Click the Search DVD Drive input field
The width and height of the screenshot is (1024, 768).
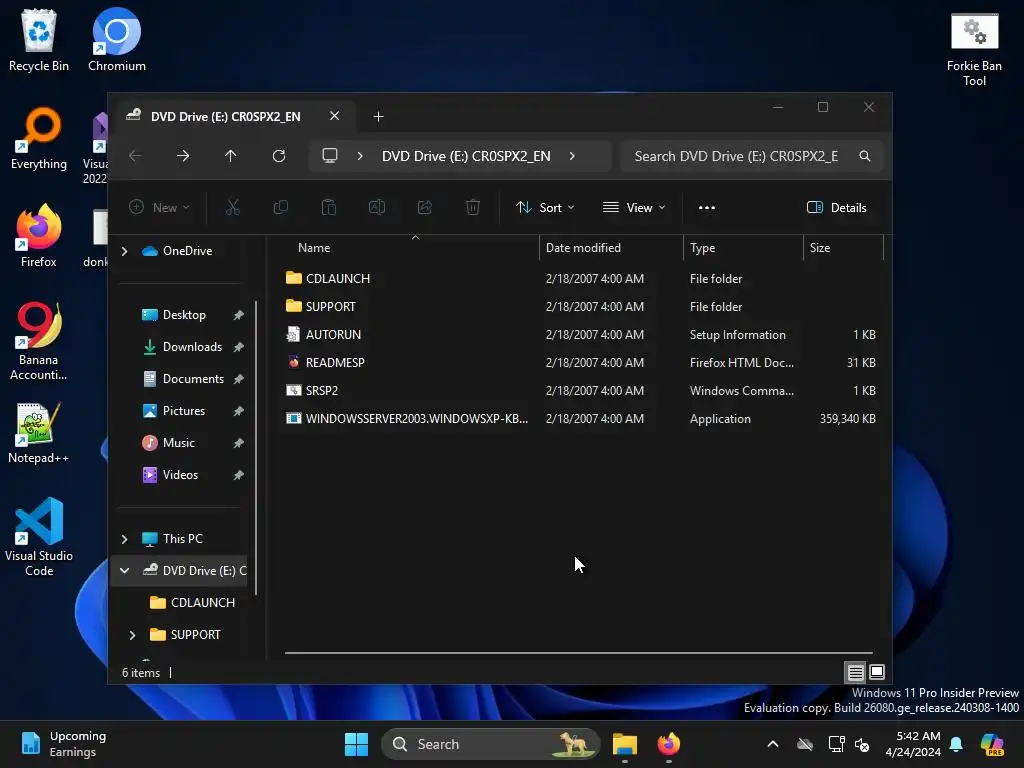[751, 156]
